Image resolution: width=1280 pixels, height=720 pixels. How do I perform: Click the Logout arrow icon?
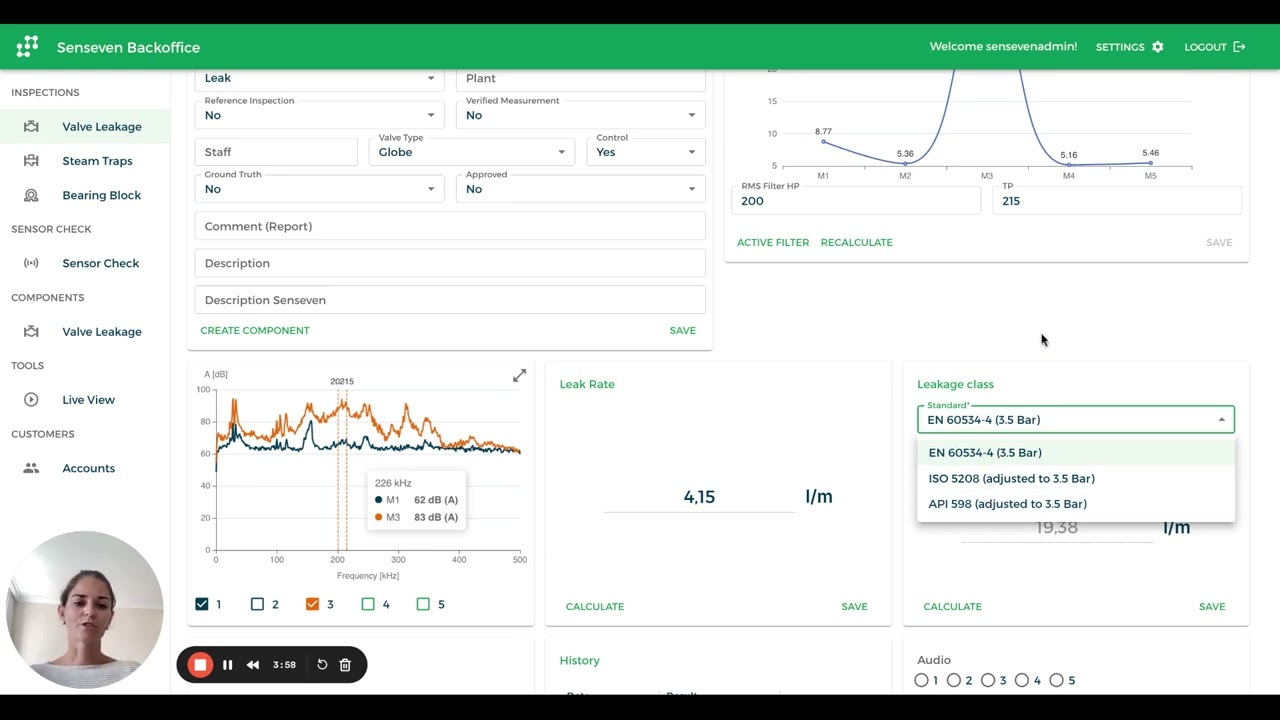coord(1240,47)
